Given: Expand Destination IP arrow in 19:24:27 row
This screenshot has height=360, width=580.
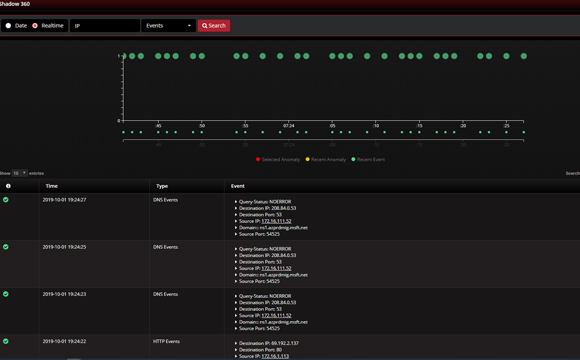Looking at the screenshot, I should [236, 208].
